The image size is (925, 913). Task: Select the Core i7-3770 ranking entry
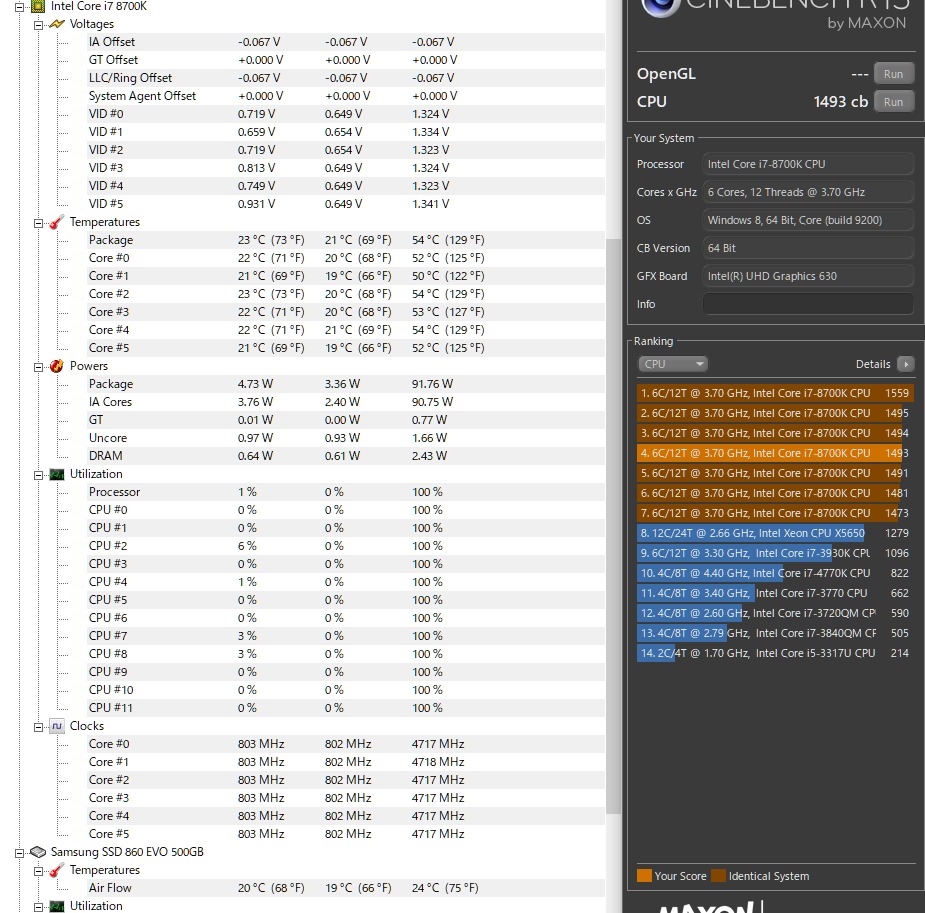click(775, 593)
